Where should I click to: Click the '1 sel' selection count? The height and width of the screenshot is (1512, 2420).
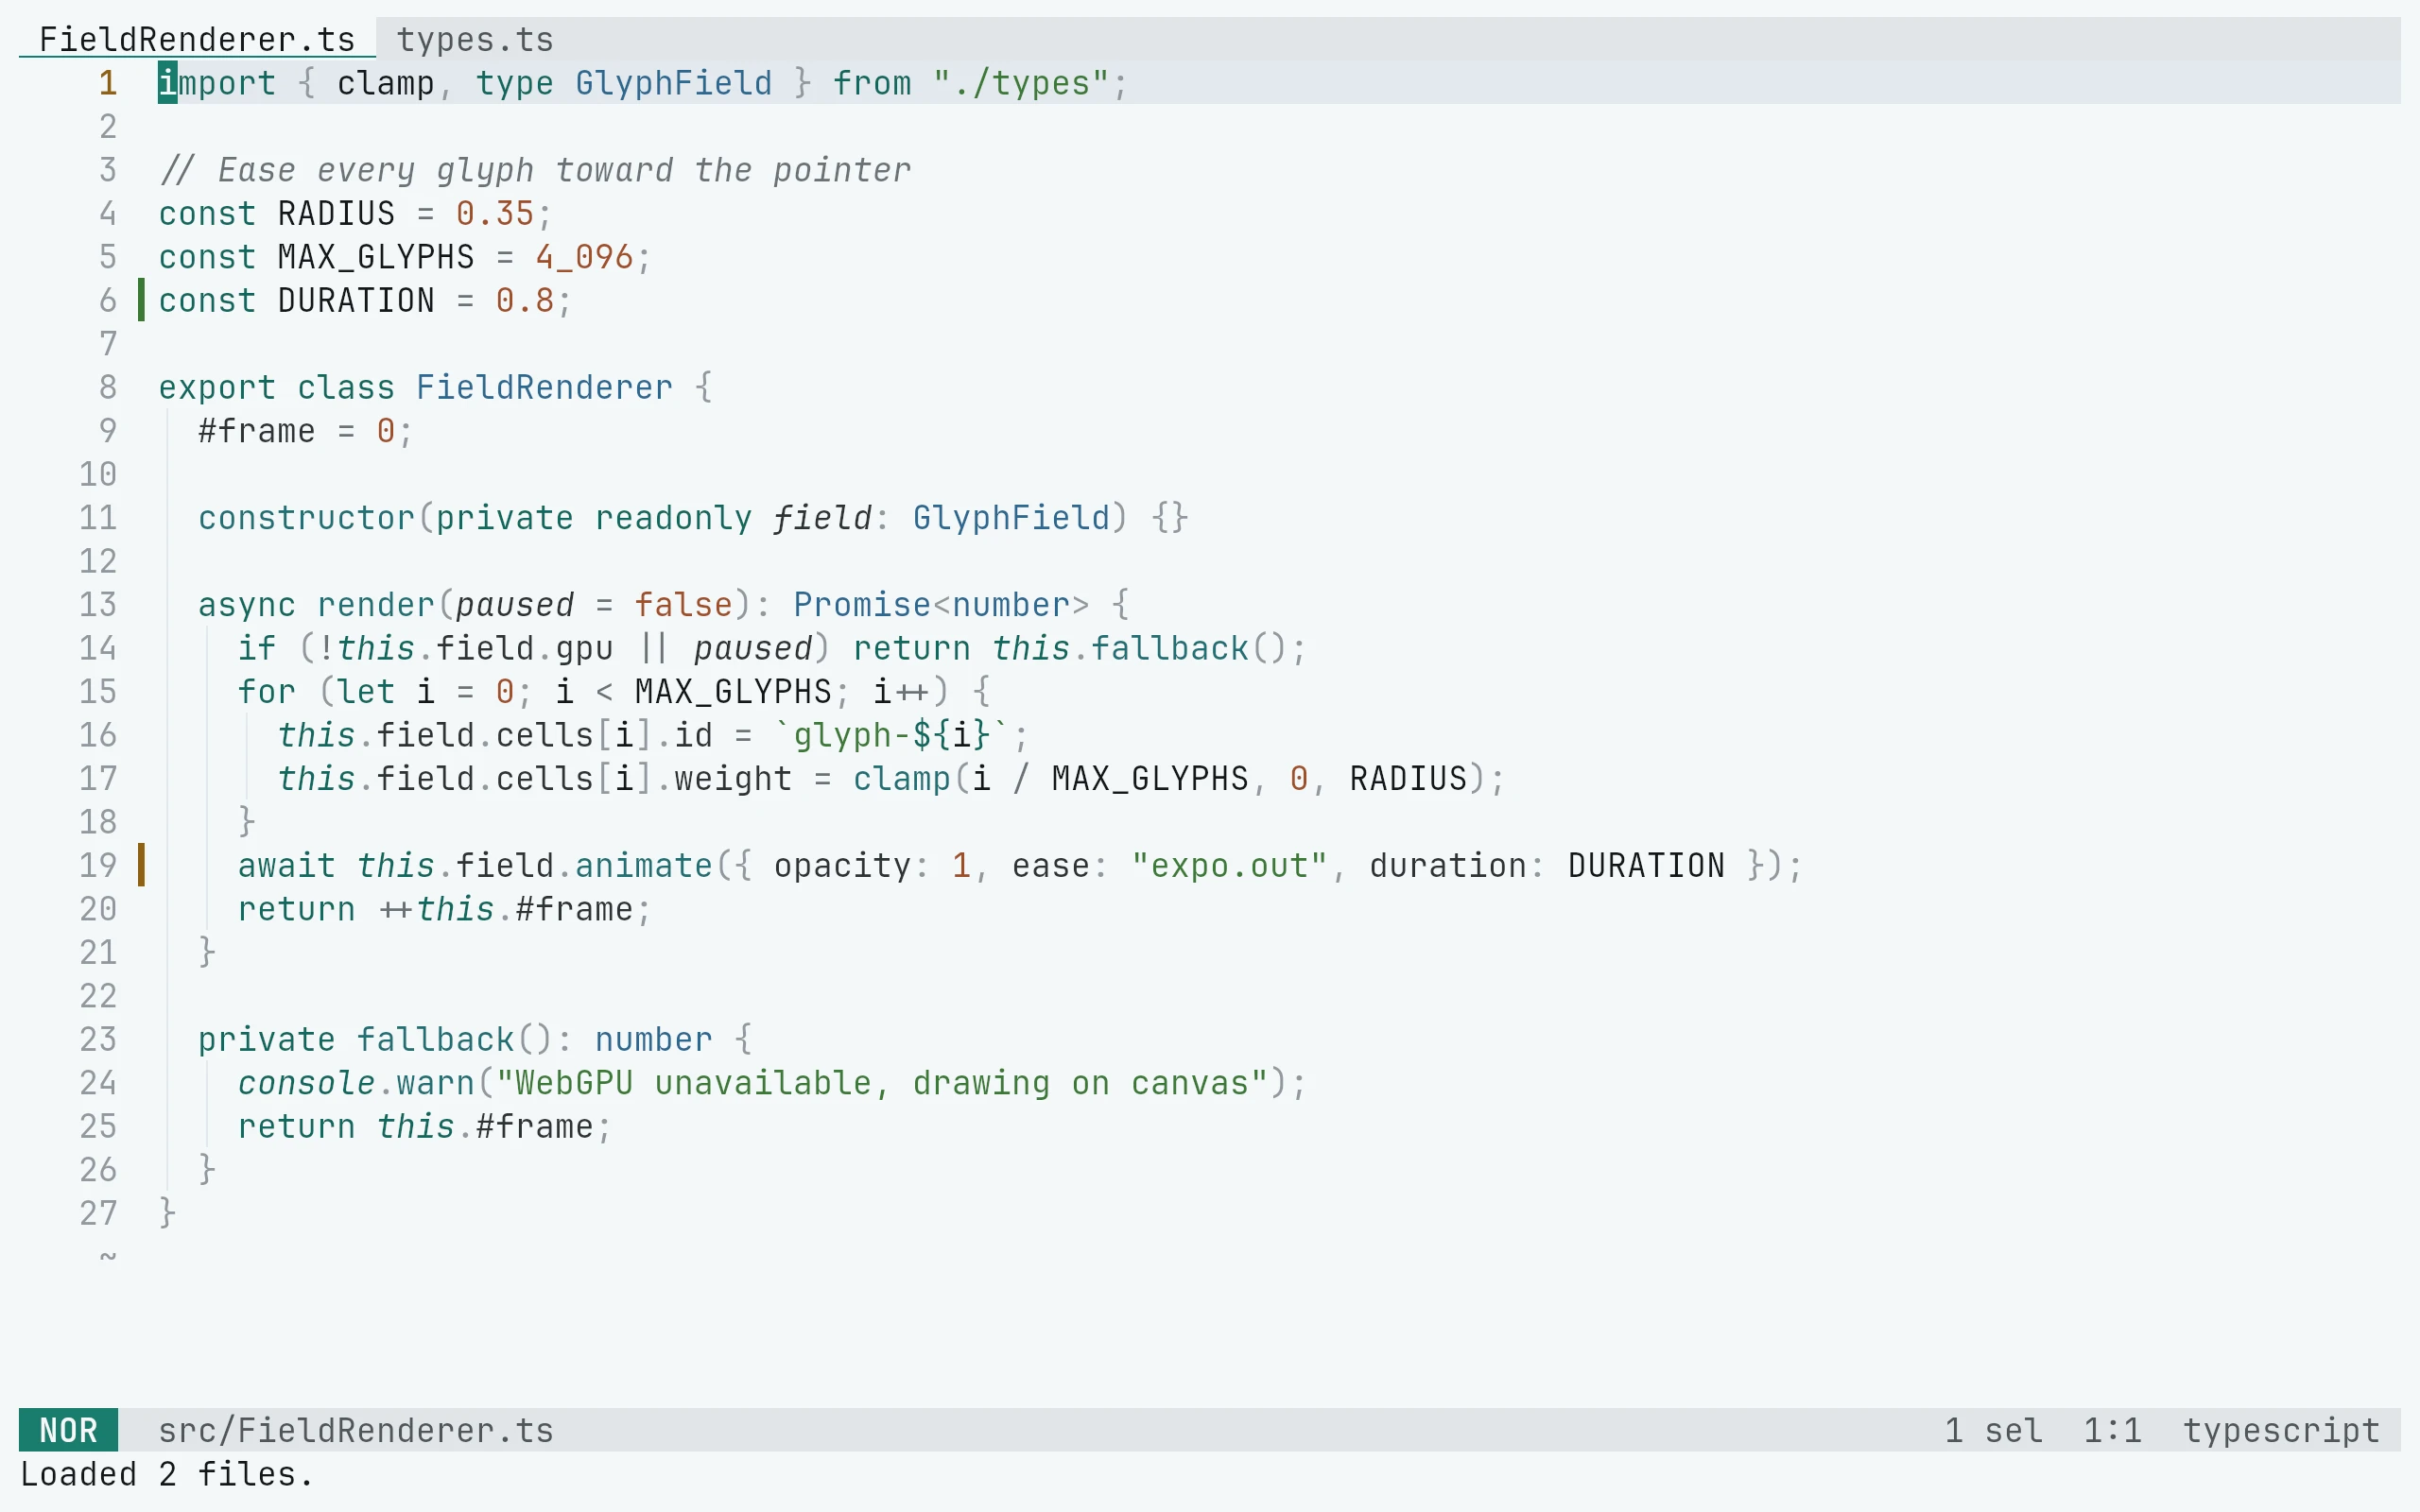1993,1430
